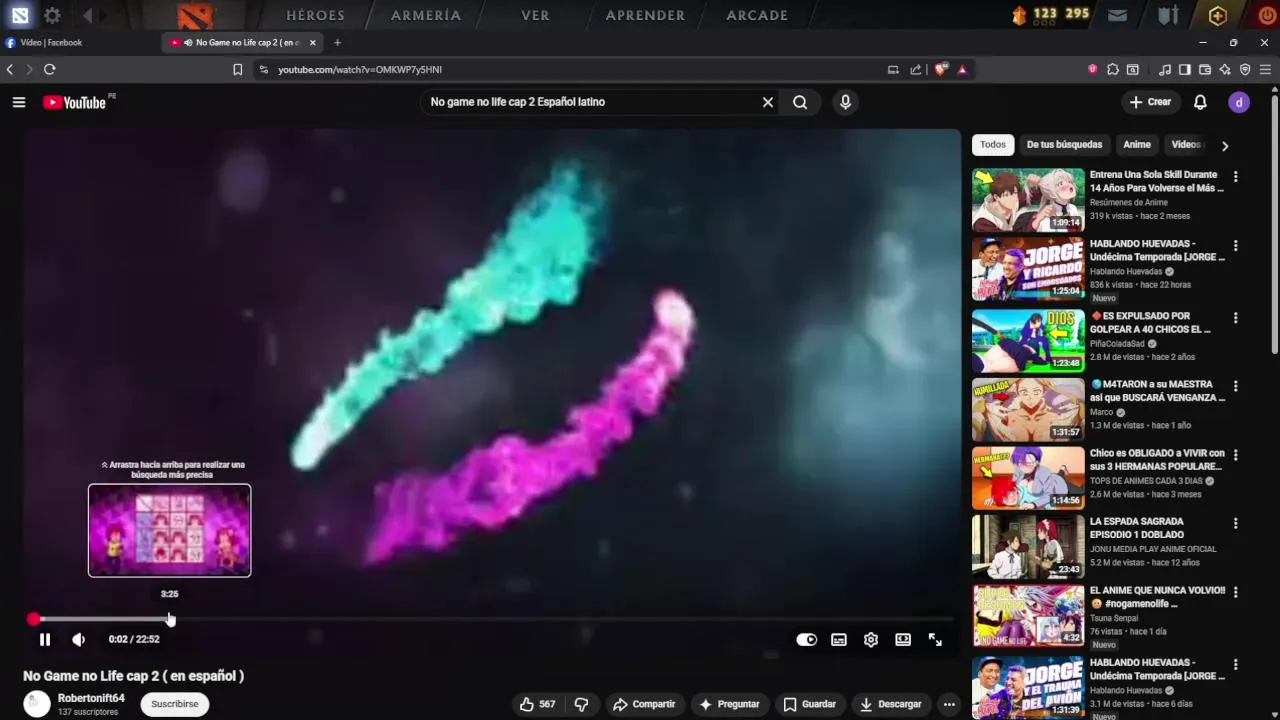Open options for M4TARON a su MAESTRA video
The width and height of the screenshot is (1280, 720).
[1236, 386]
